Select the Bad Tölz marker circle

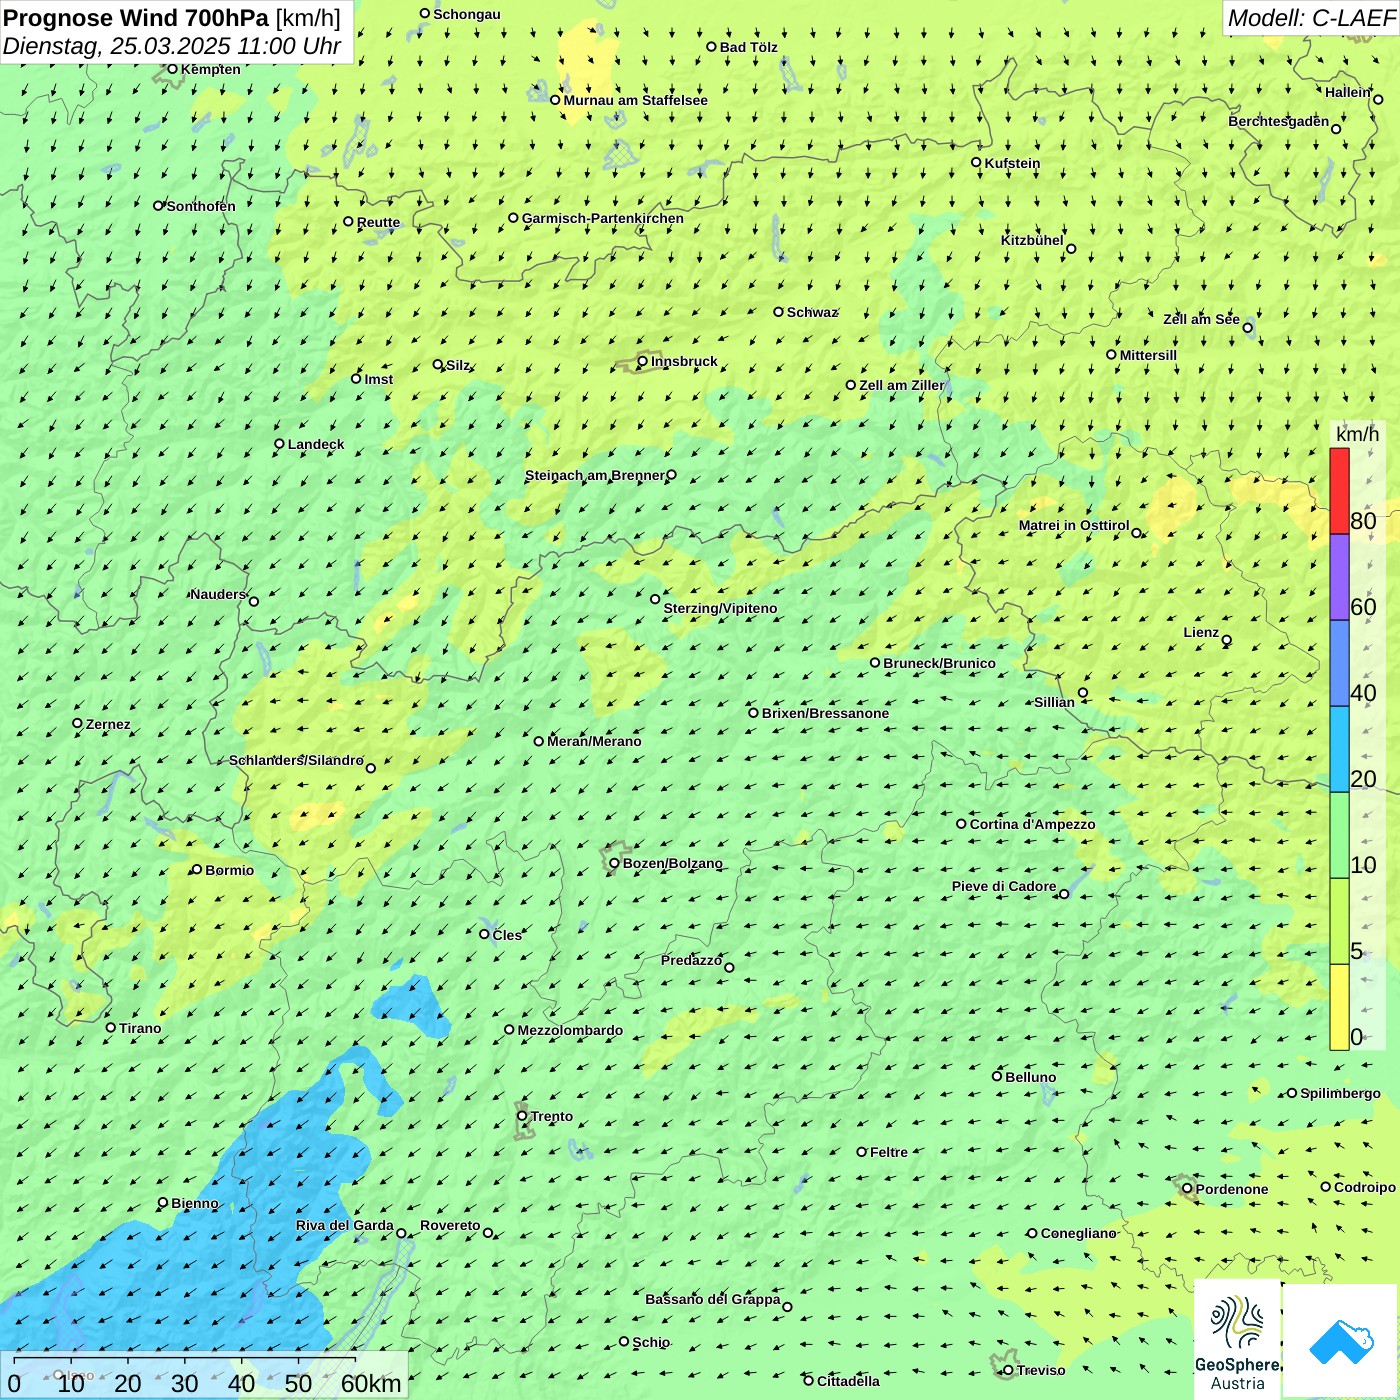pyautogui.click(x=712, y=46)
